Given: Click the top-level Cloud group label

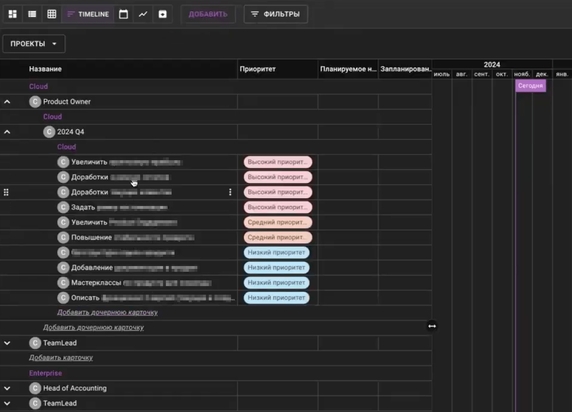Looking at the screenshot, I should (38, 86).
